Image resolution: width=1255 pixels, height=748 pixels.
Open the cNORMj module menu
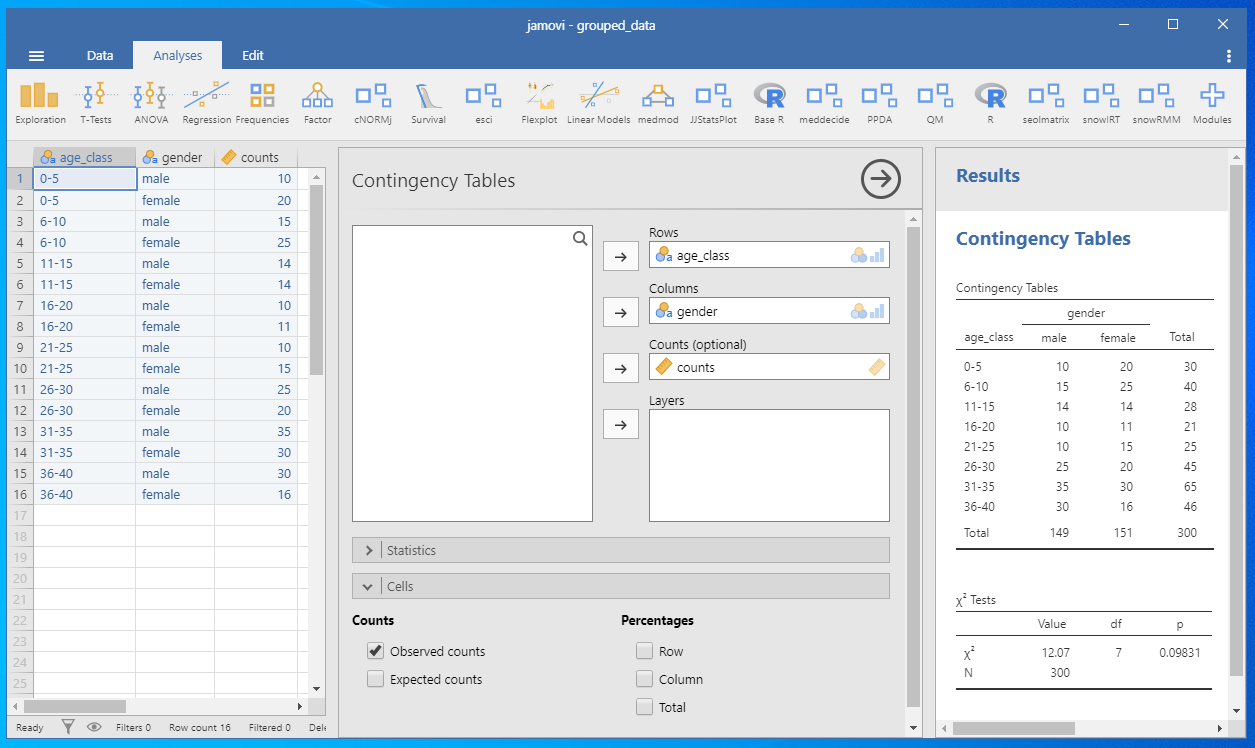[x=373, y=103]
